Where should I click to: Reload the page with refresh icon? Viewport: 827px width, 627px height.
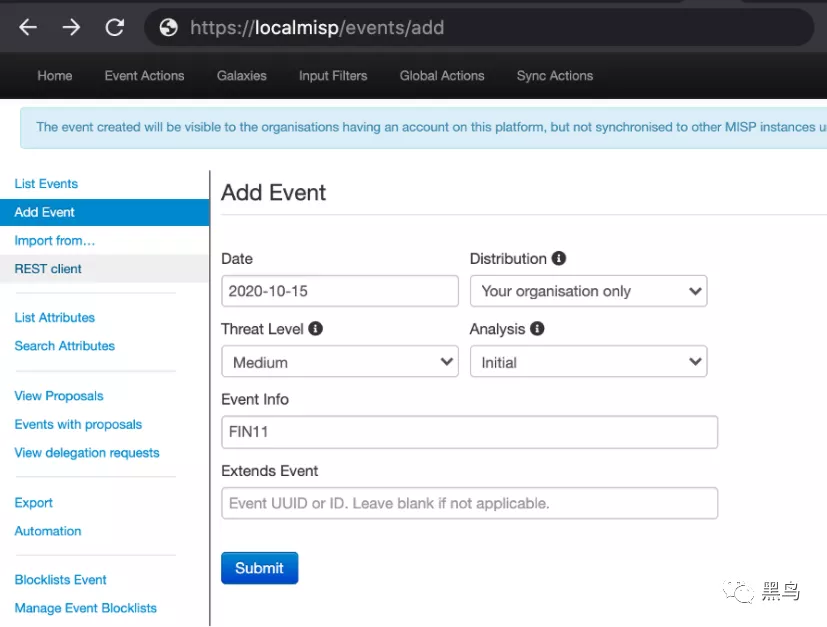(x=115, y=28)
